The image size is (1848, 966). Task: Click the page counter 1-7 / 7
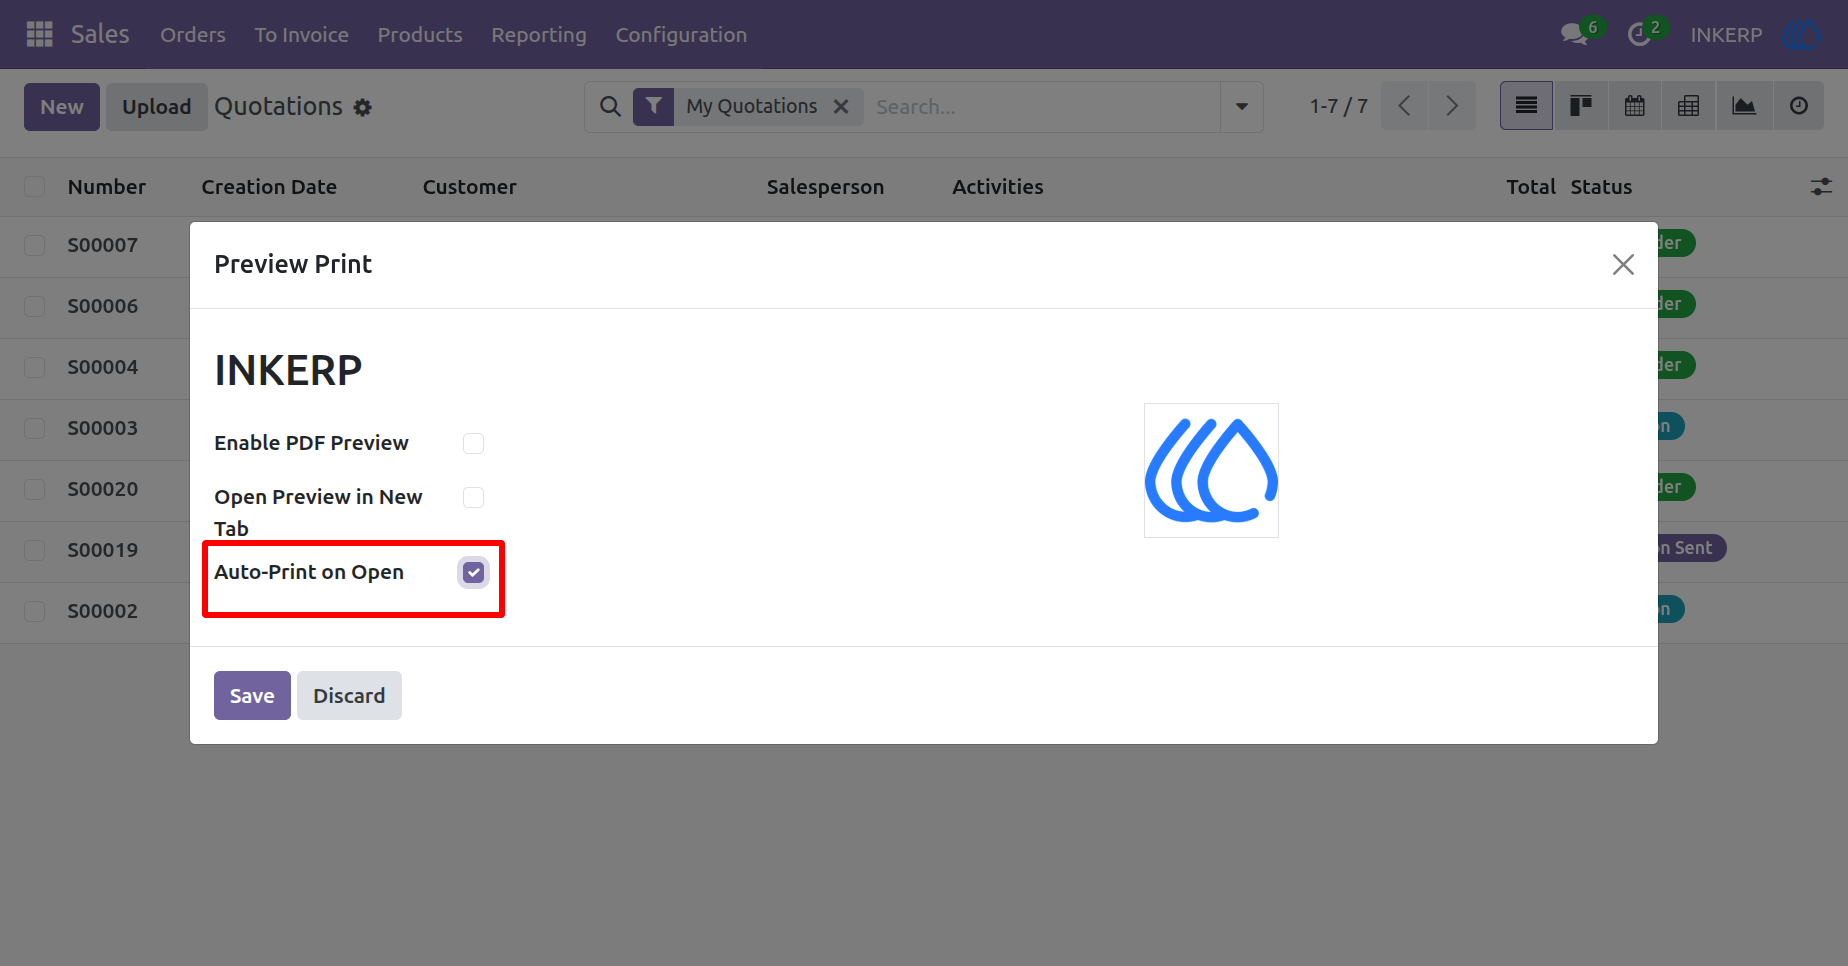tap(1339, 106)
